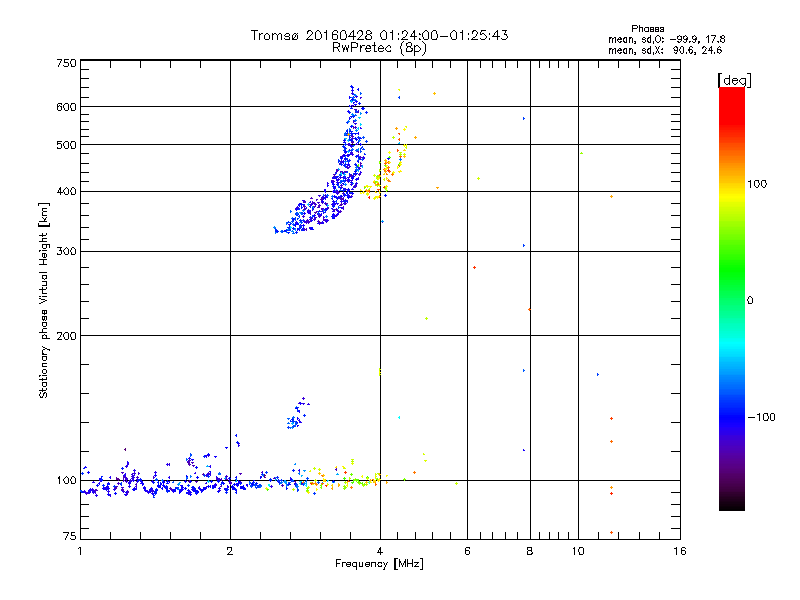This screenshot has width=800, height=600.
Task: Click the '0' colorbar tick label
Action: [750, 300]
